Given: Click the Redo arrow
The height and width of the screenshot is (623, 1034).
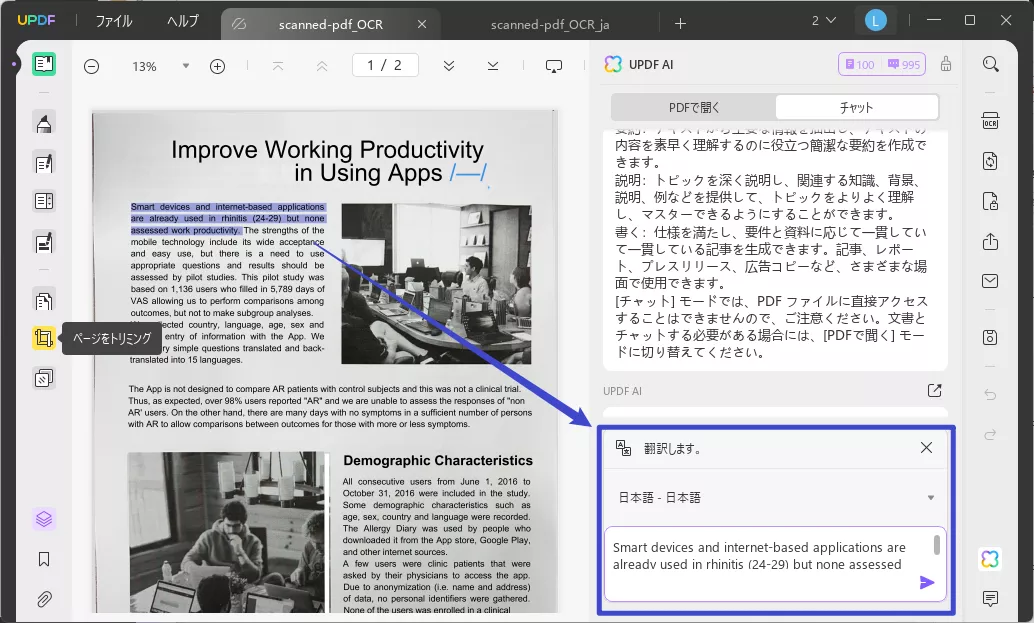Looking at the screenshot, I should pos(990,435).
